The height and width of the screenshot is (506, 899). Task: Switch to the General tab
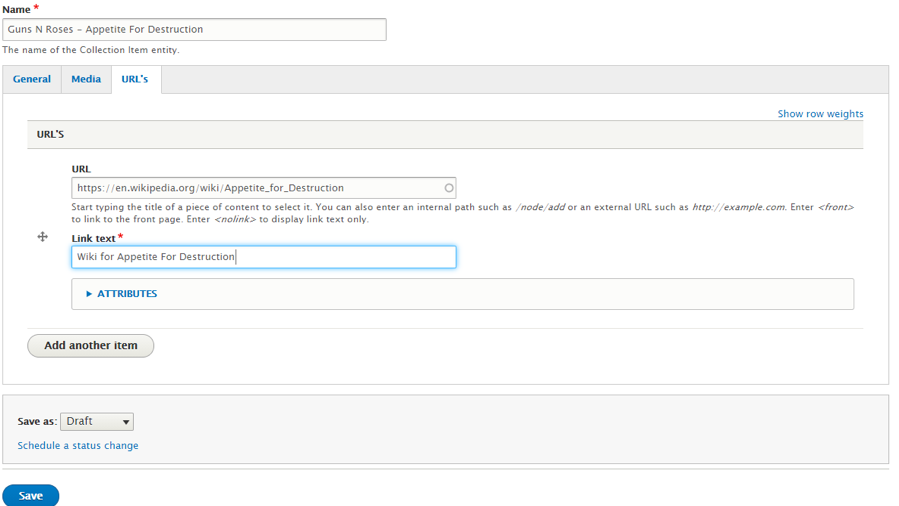[32, 79]
